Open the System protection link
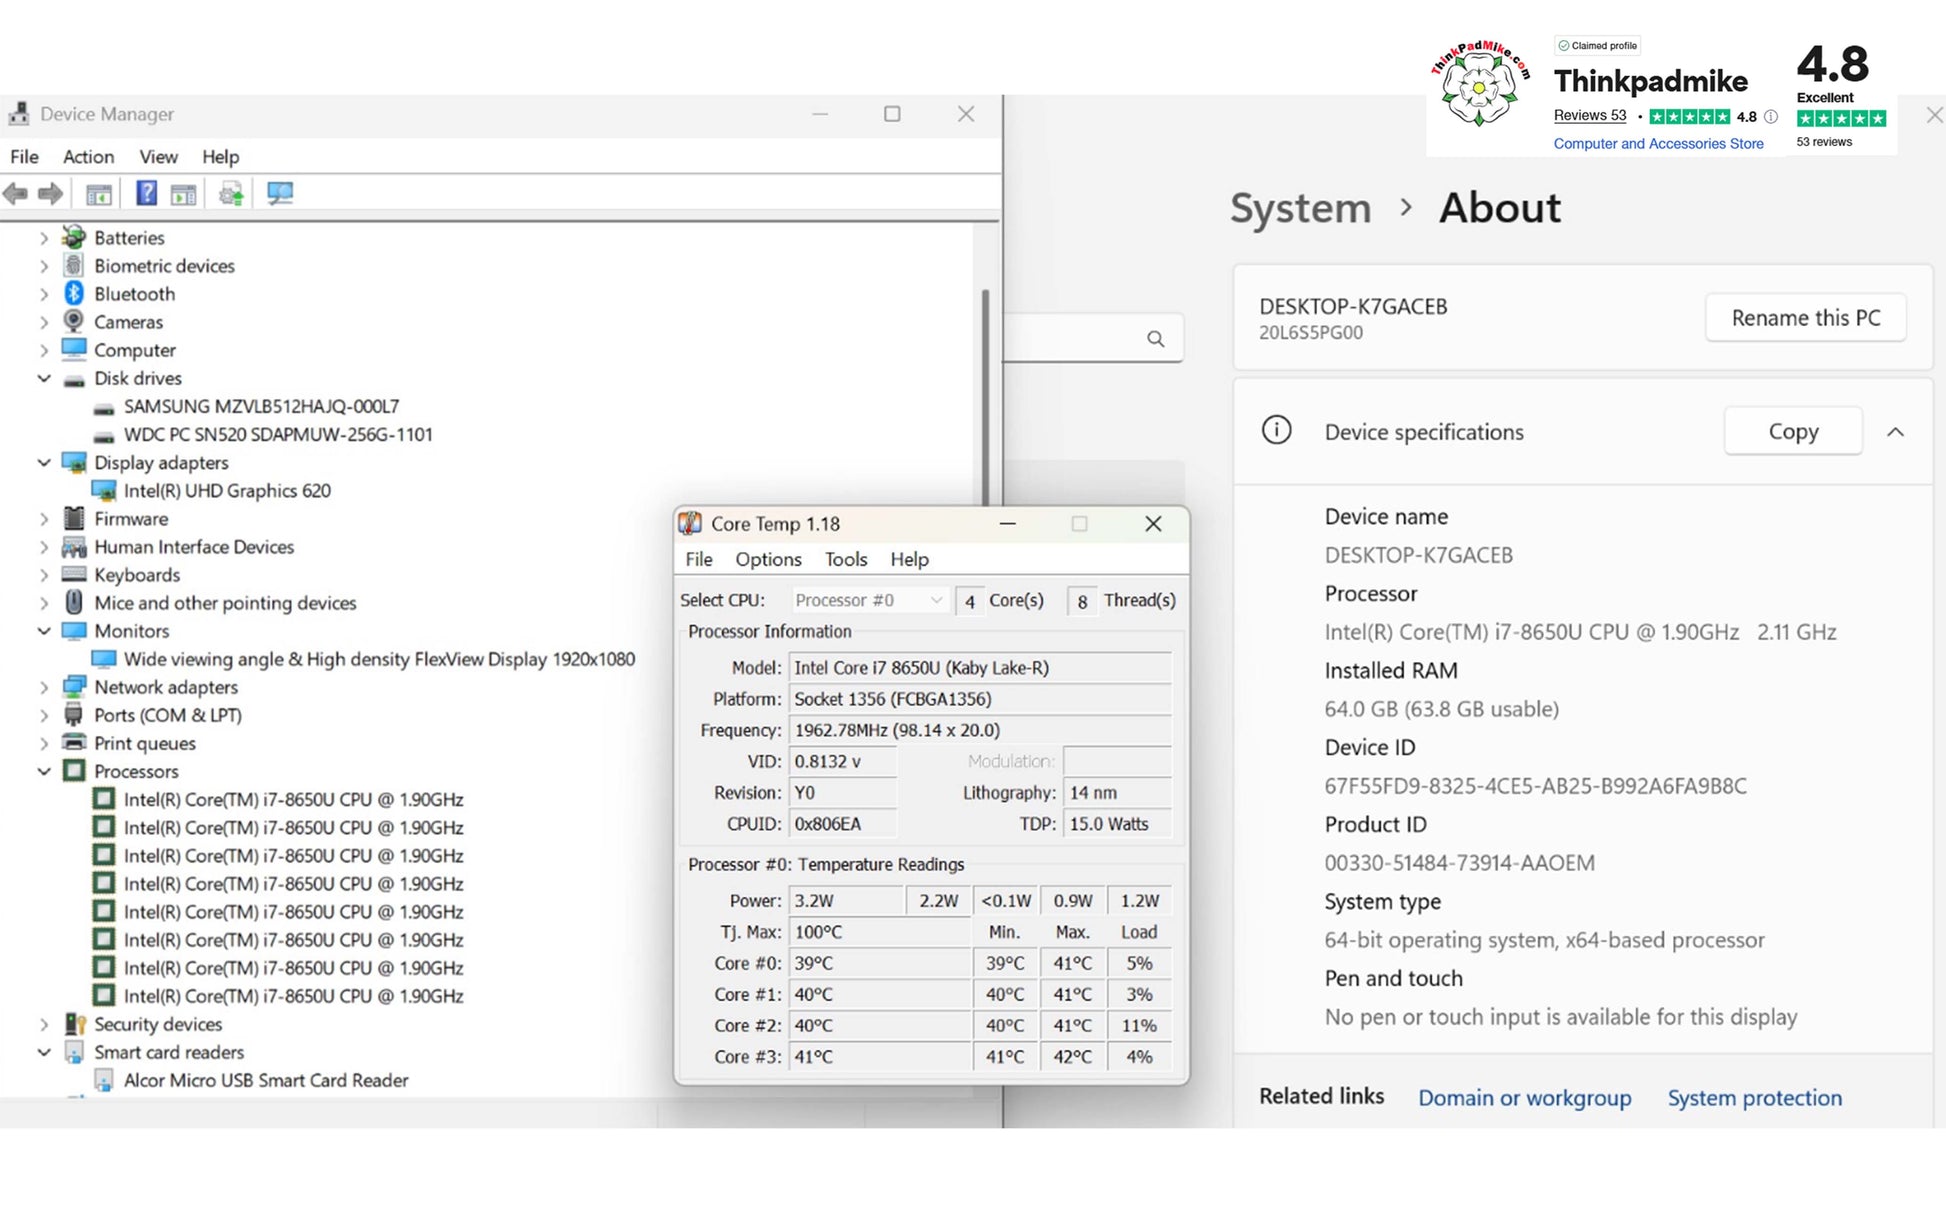 [x=1754, y=1098]
